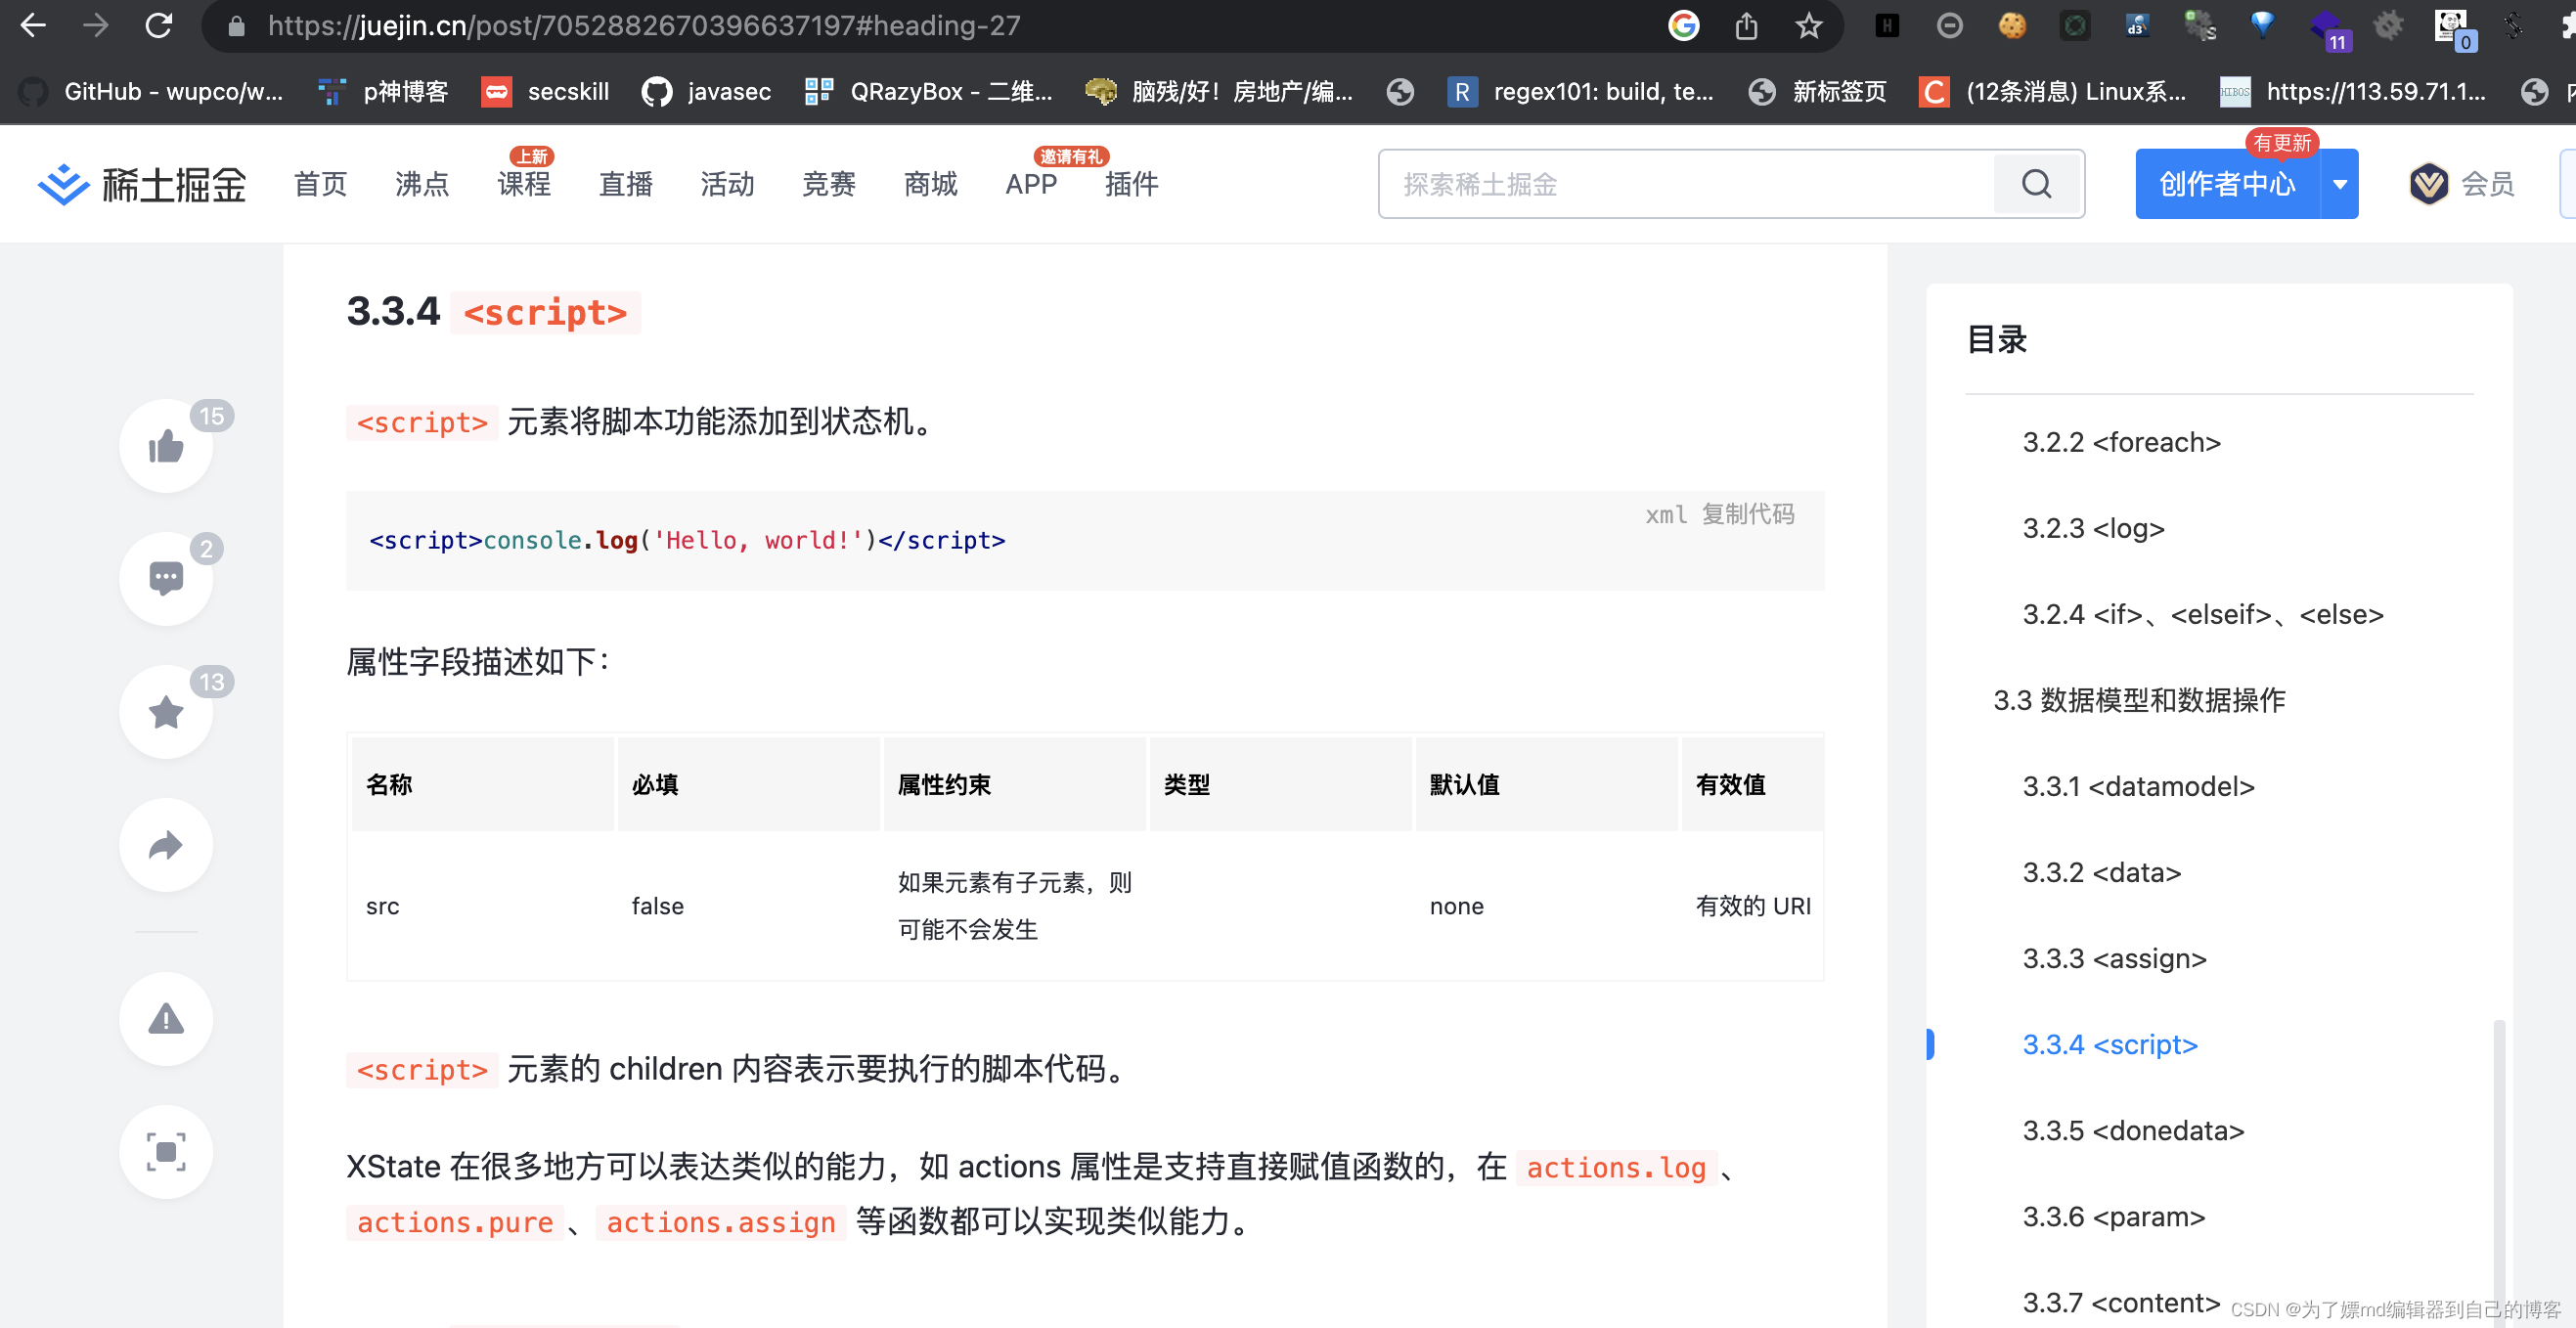Viewport: 2576px width, 1328px height.
Task: Open browser share icon in address bar
Action: click(1746, 26)
